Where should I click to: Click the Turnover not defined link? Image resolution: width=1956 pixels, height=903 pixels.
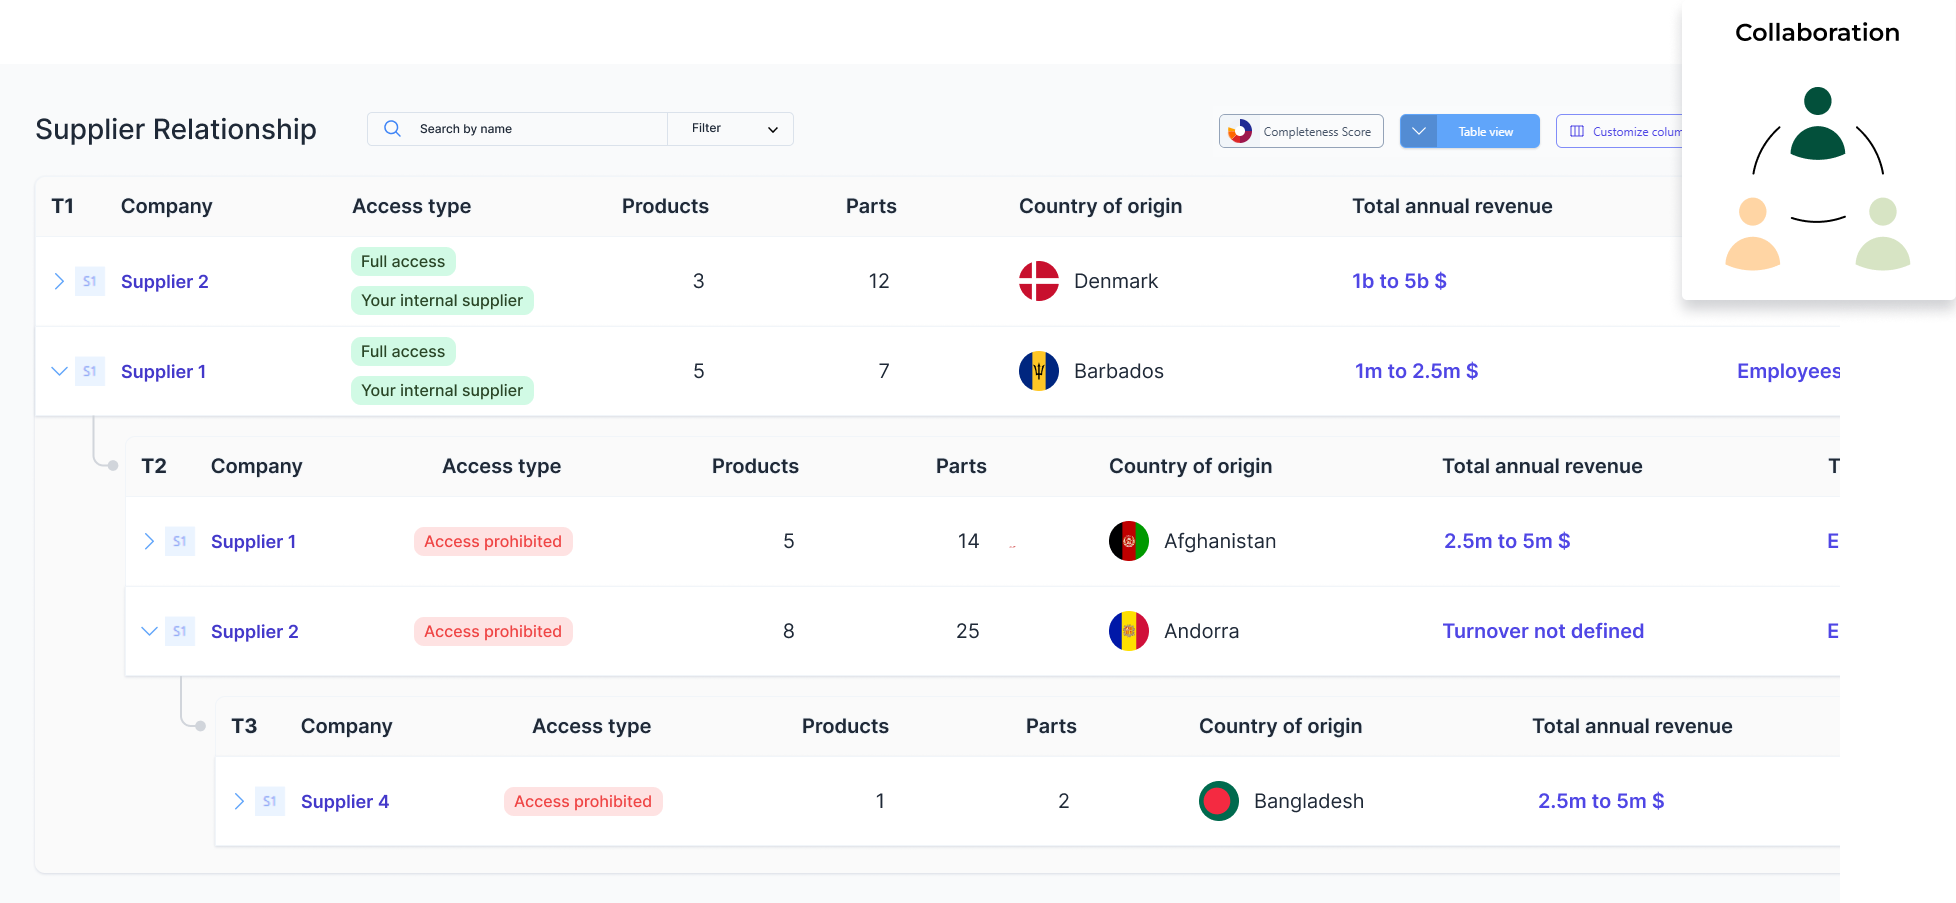click(x=1543, y=631)
